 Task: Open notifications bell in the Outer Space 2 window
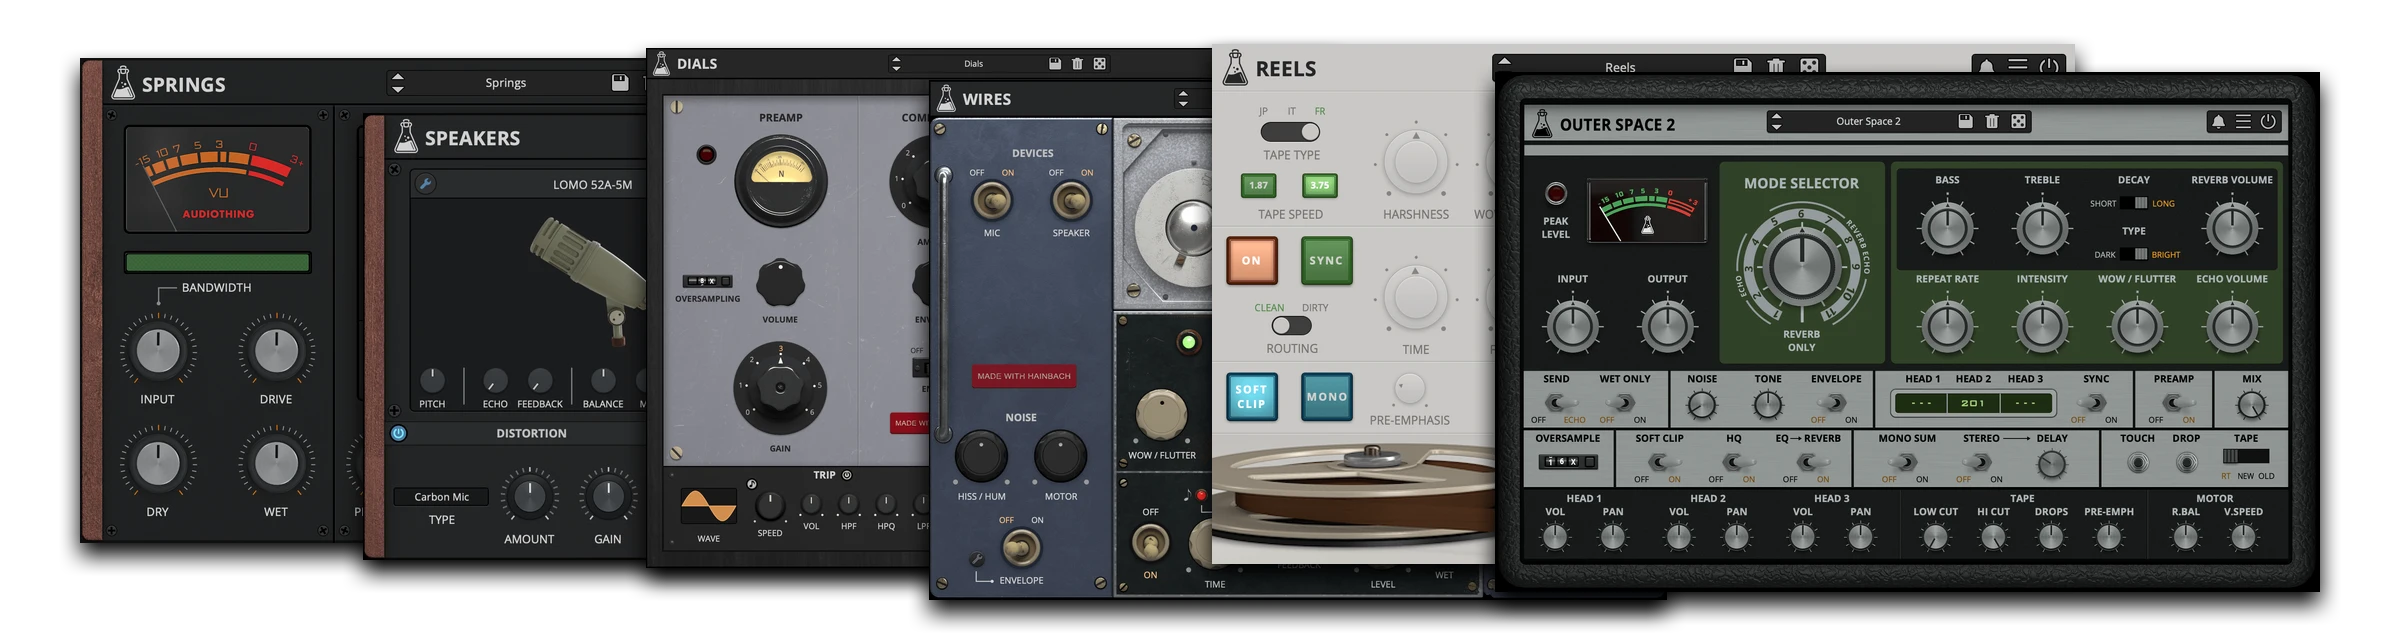click(2218, 121)
